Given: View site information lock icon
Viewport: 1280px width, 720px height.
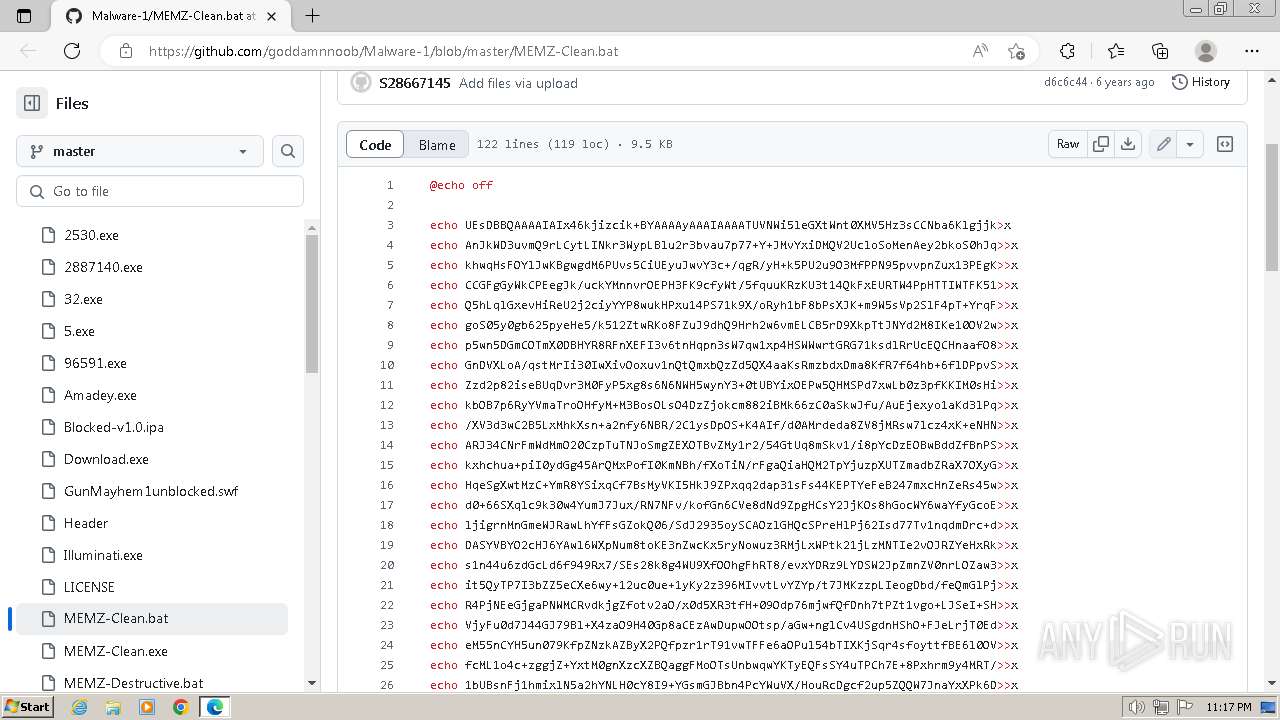Looking at the screenshot, I should [x=124, y=51].
